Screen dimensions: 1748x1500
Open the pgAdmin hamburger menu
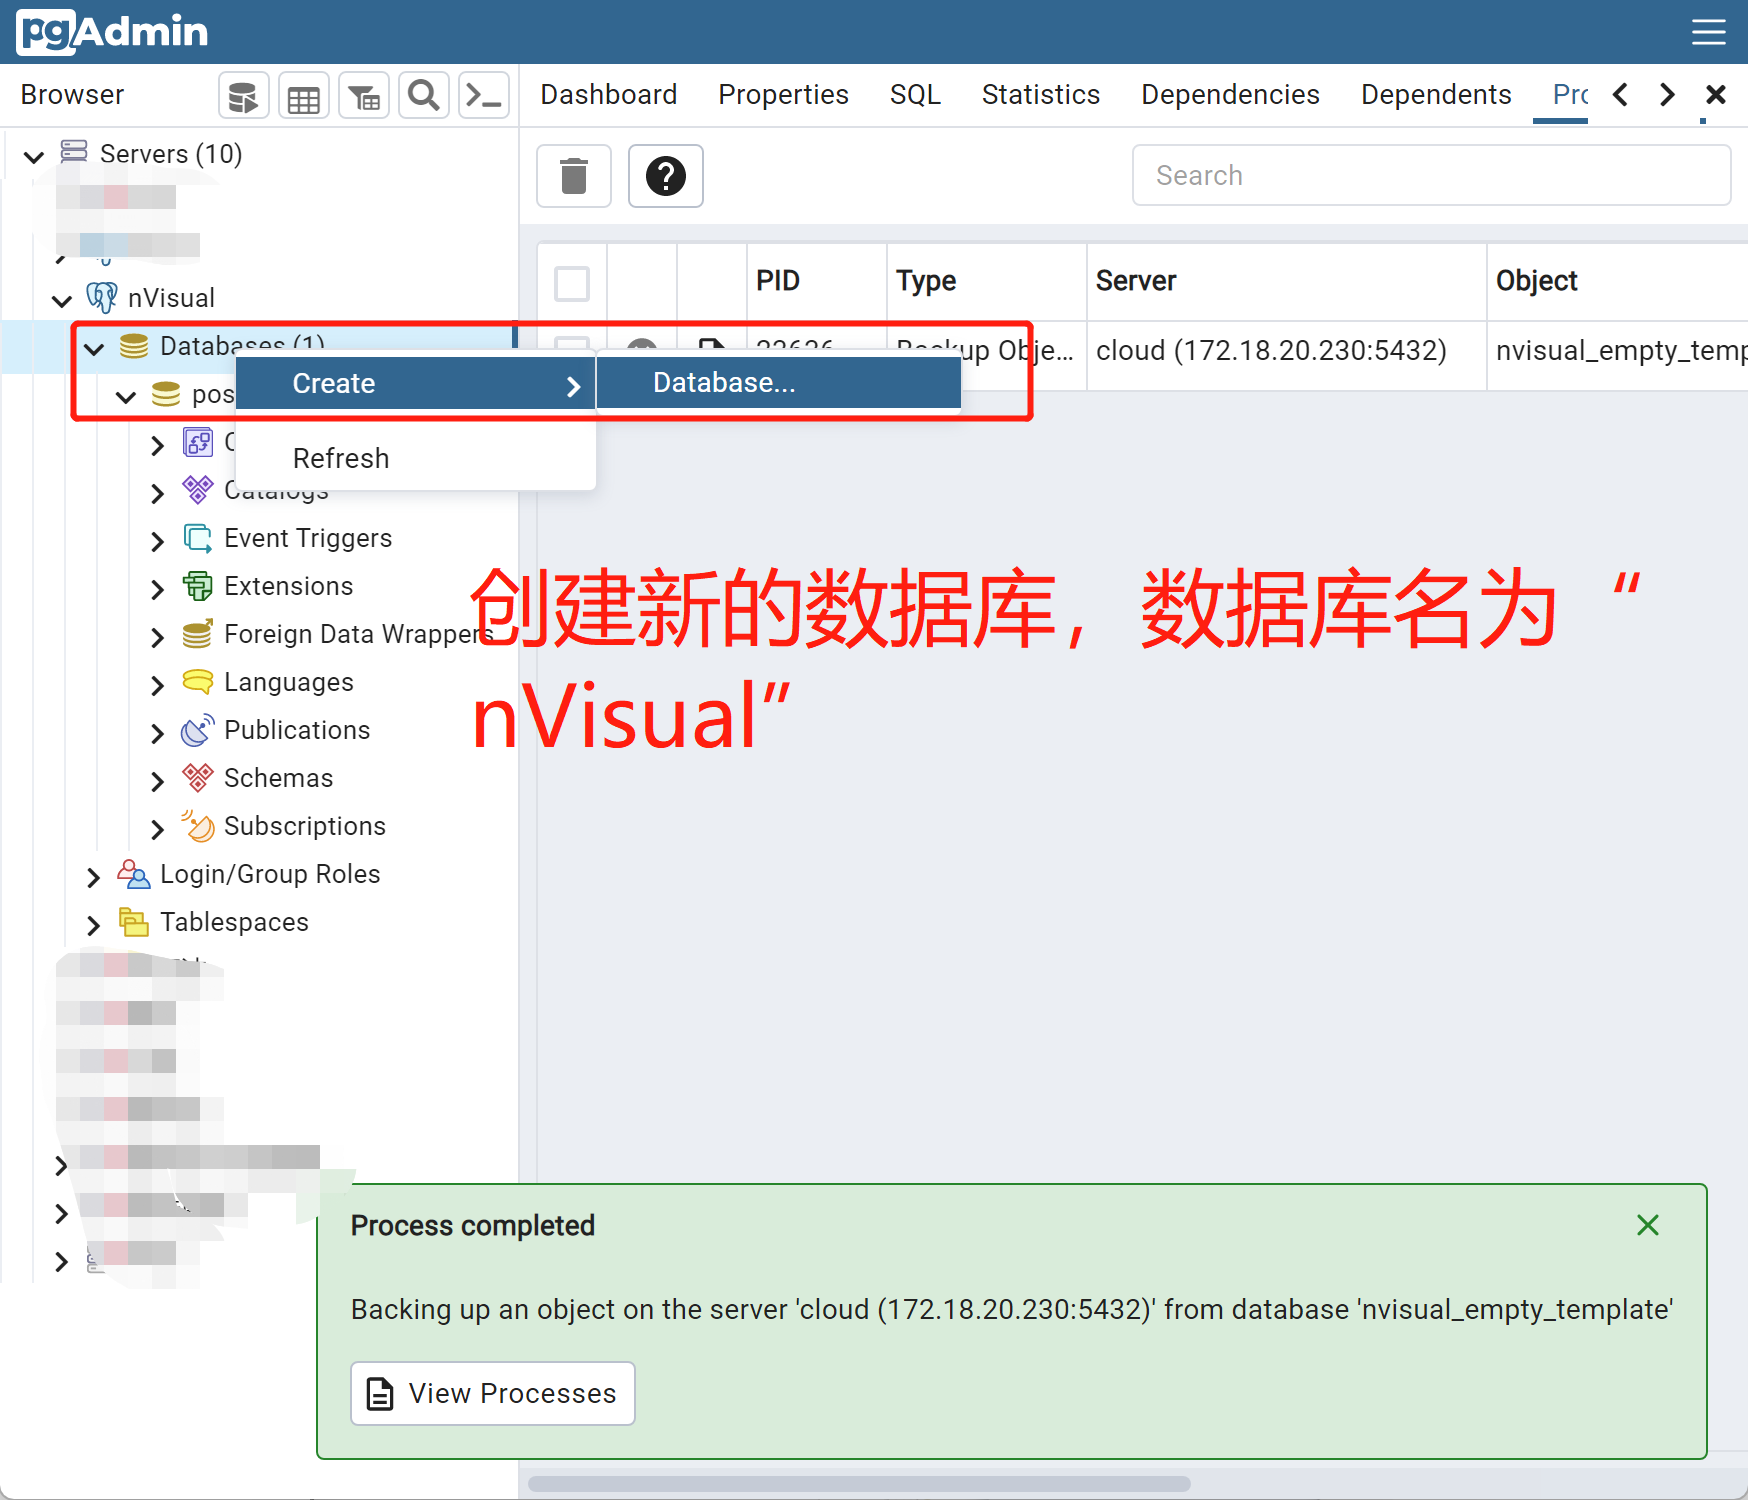click(1708, 32)
